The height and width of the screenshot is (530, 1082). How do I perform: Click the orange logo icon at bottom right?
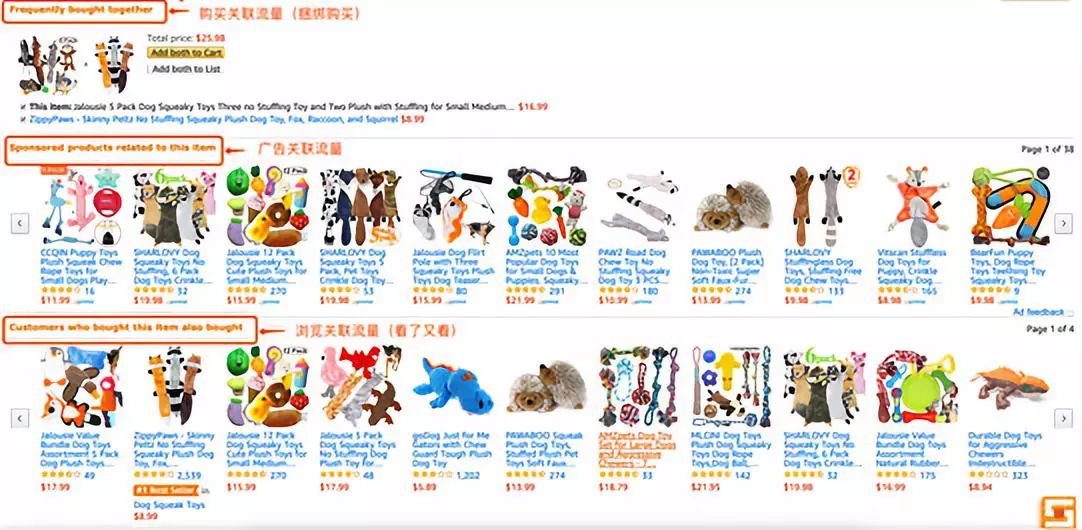coord(1057,511)
